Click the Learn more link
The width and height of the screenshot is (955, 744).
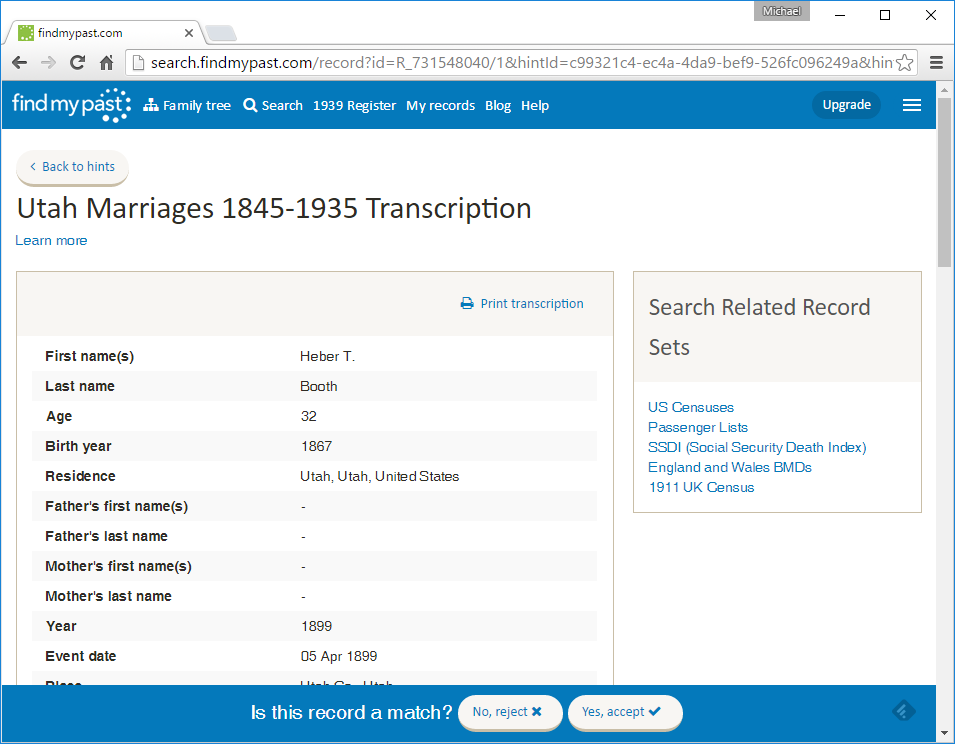51,240
